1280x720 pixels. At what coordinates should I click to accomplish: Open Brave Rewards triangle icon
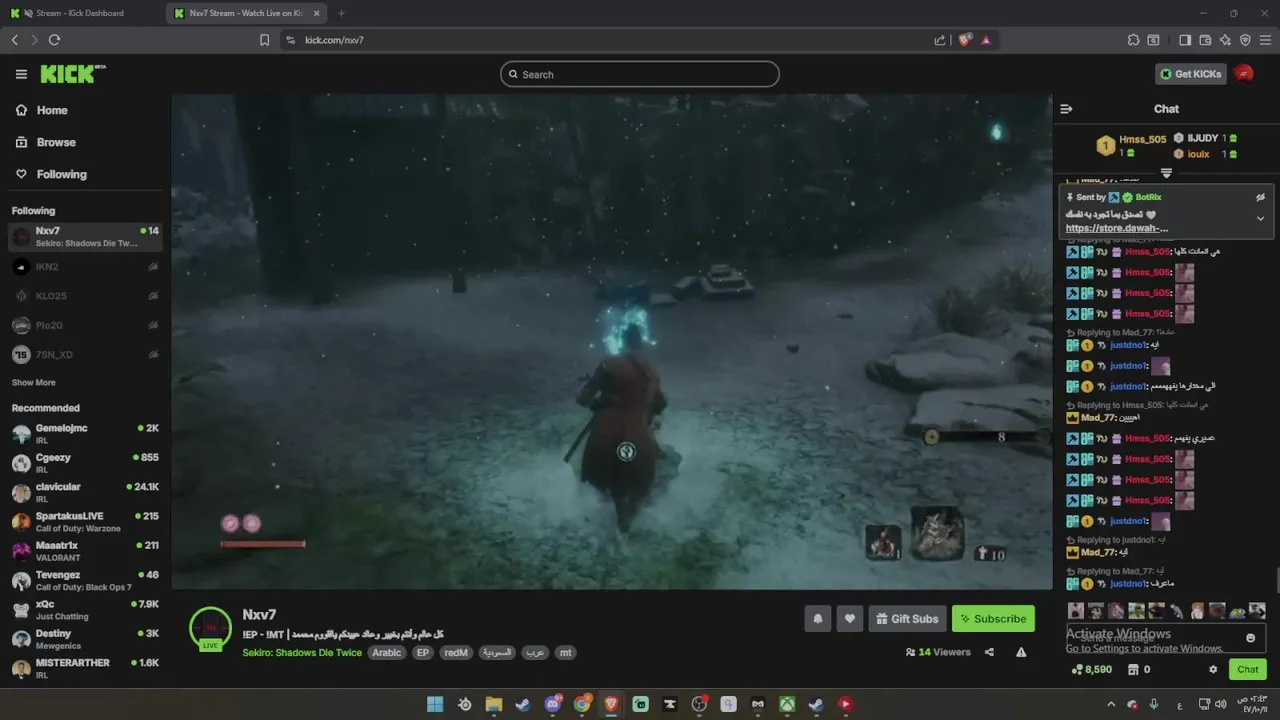(986, 40)
